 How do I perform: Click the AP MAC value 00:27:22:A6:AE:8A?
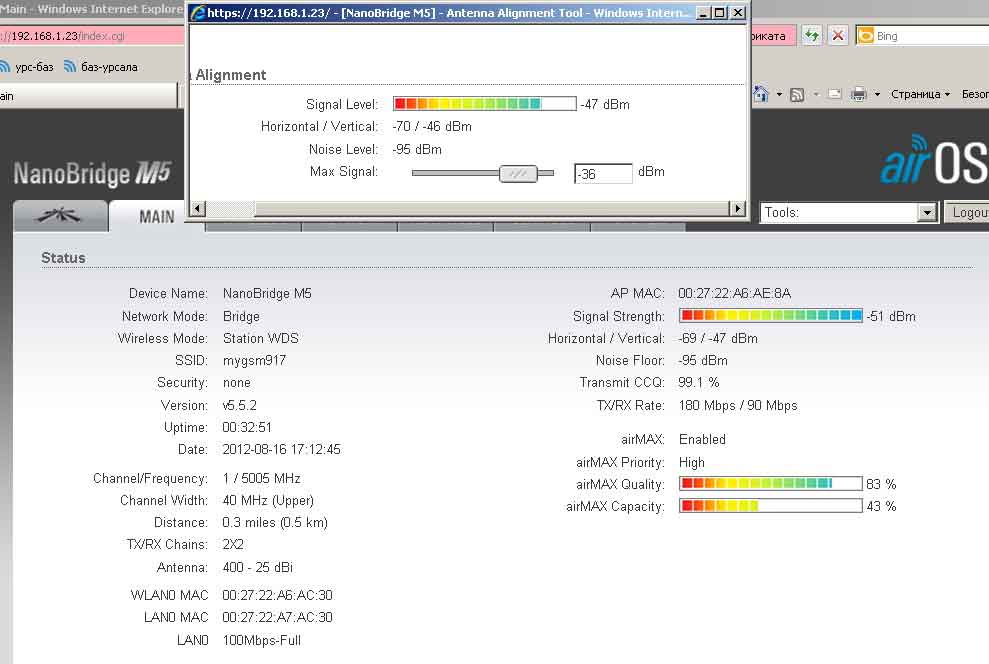734,293
